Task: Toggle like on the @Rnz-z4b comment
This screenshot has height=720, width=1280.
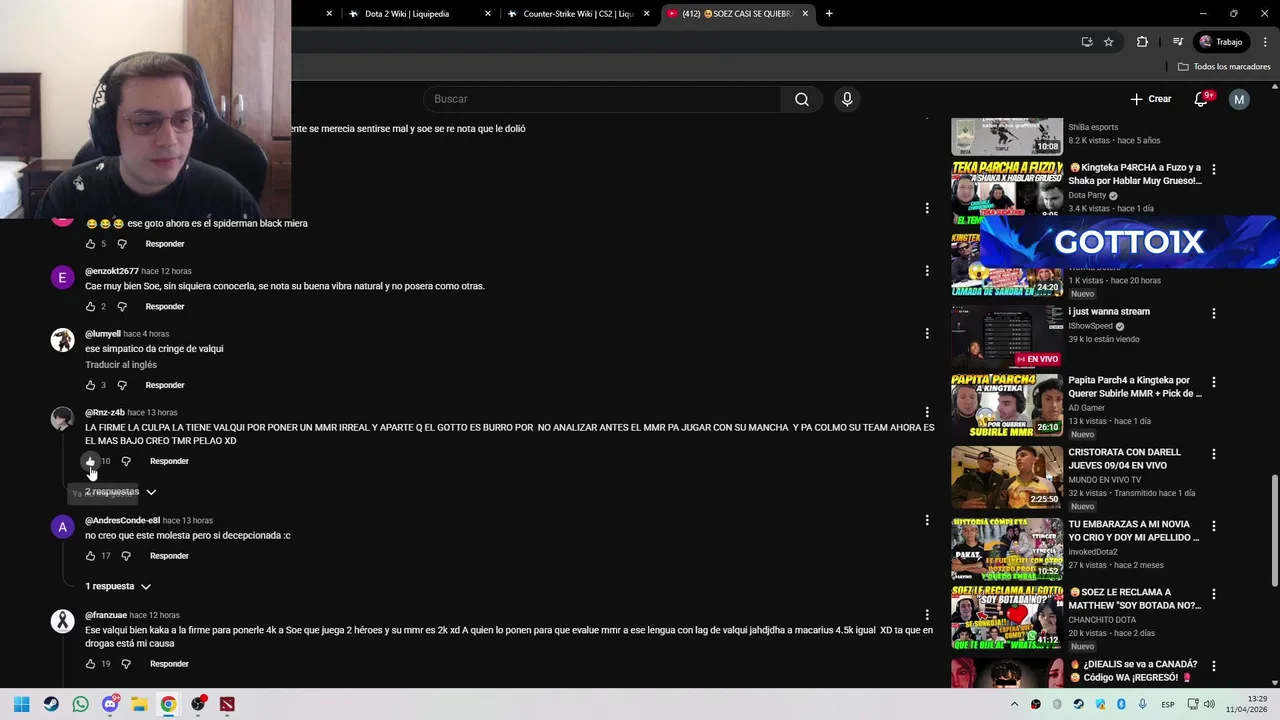Action: pyautogui.click(x=90, y=461)
